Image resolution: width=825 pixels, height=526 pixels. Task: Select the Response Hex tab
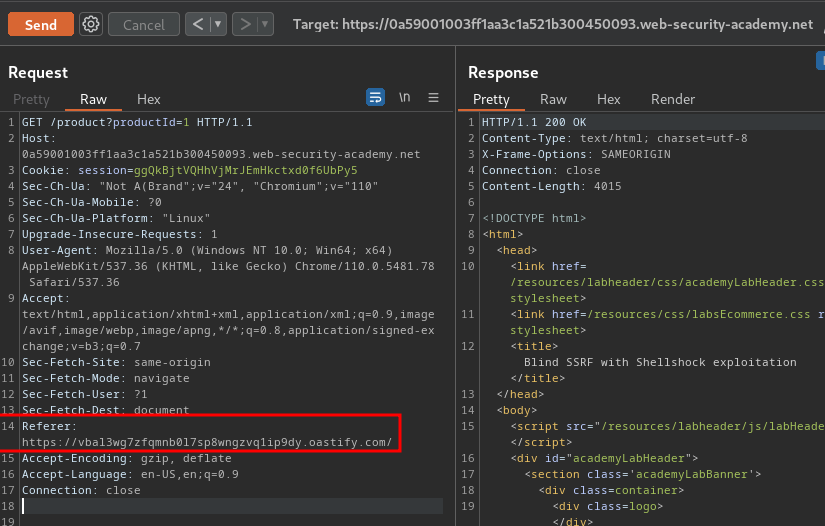[609, 99]
